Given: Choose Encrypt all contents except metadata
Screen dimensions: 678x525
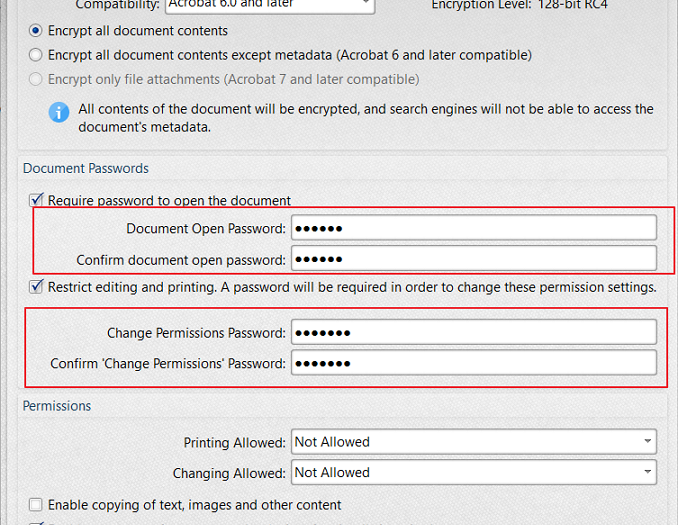Looking at the screenshot, I should (x=37, y=55).
